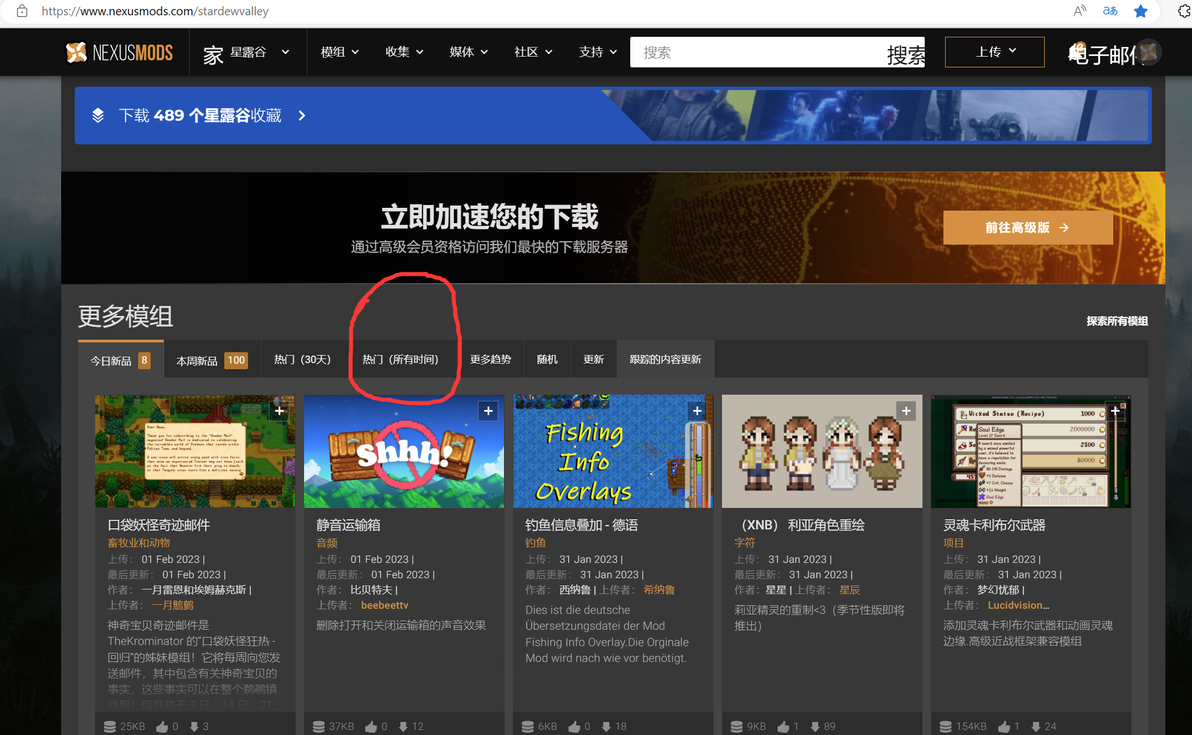Open the 口袋妖怪奇迹邮件 title link
The width and height of the screenshot is (1192, 735).
158,525
